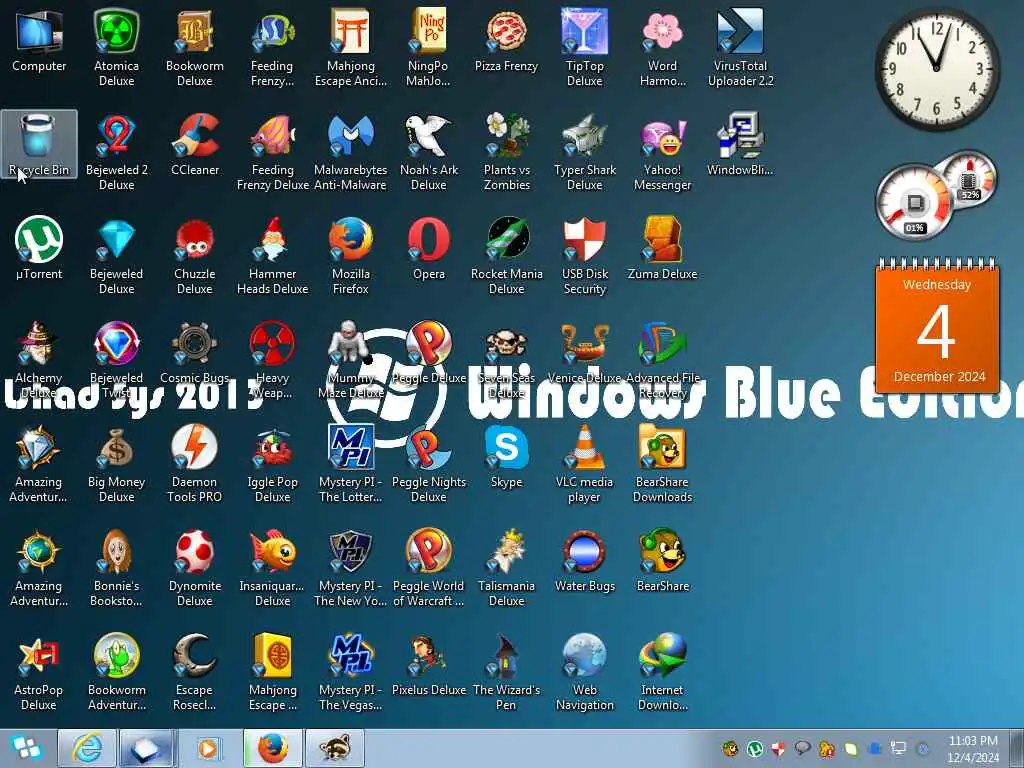
Task: Launch Talismania Deluxe
Action: 507,568
